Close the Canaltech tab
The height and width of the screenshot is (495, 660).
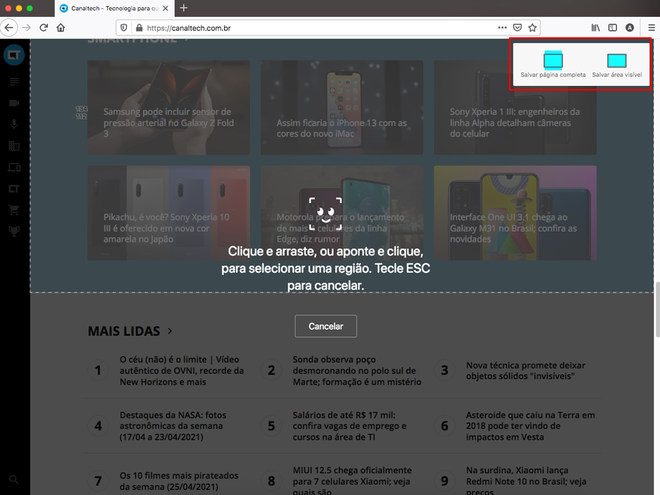pyautogui.click(x=166, y=8)
